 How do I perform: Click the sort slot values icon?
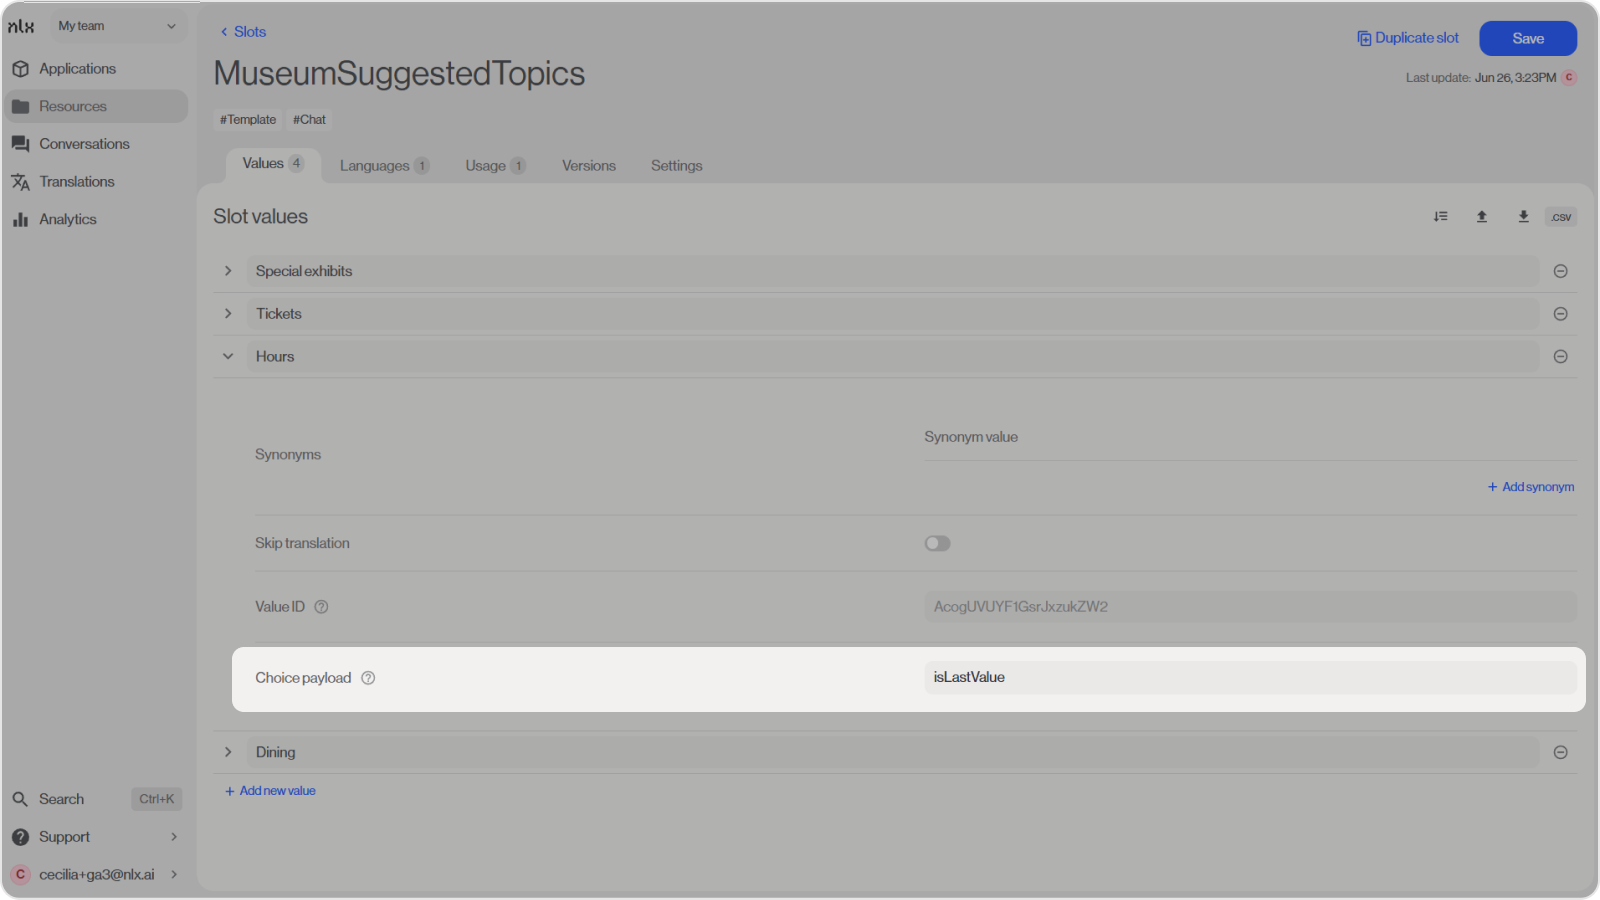pos(1440,216)
